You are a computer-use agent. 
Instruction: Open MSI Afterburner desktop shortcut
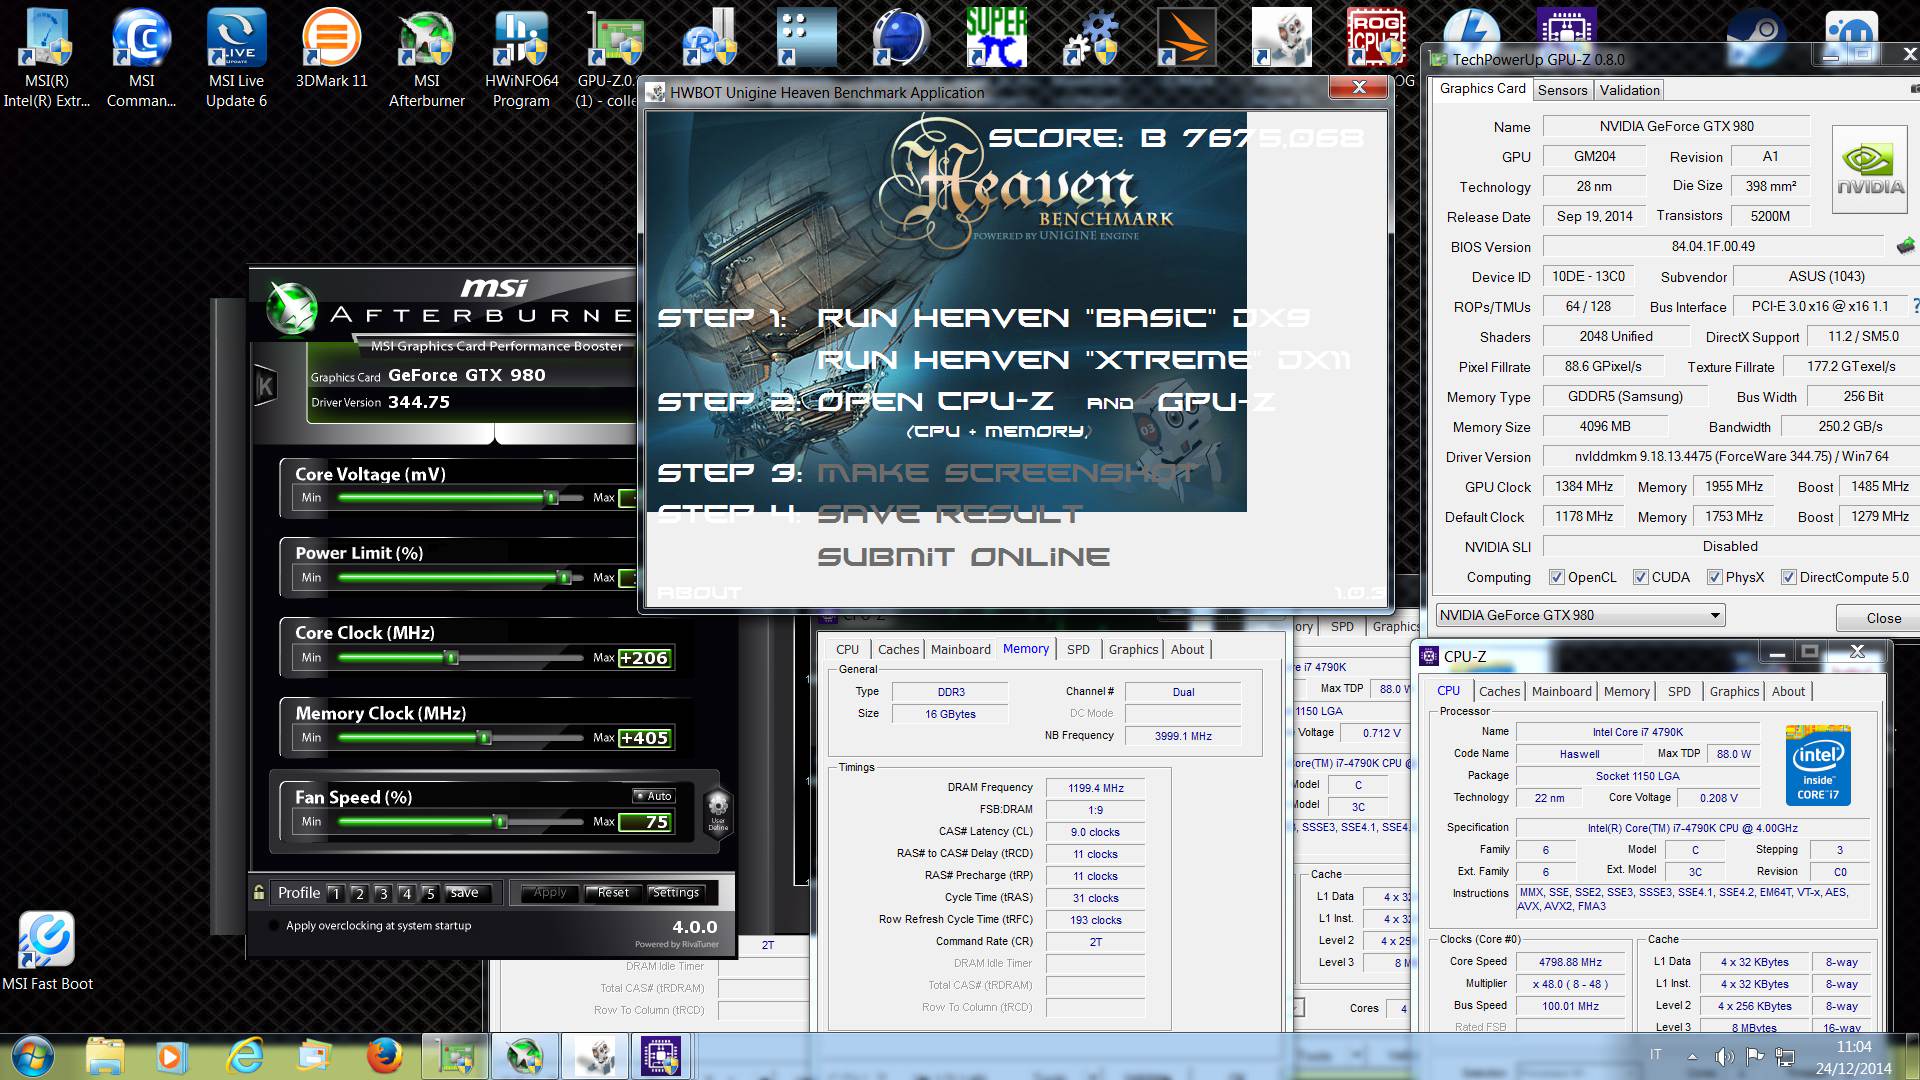click(x=426, y=58)
